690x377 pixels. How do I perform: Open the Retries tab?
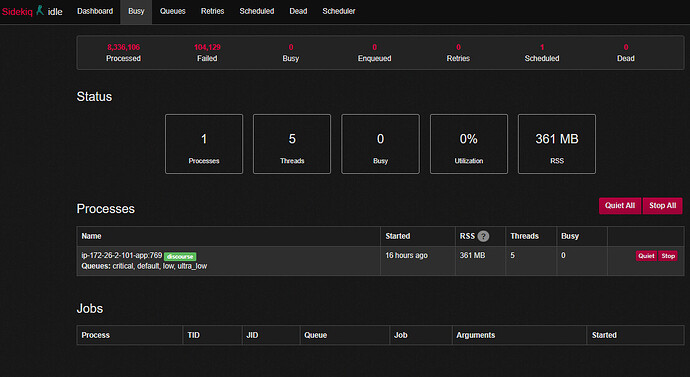click(x=213, y=11)
